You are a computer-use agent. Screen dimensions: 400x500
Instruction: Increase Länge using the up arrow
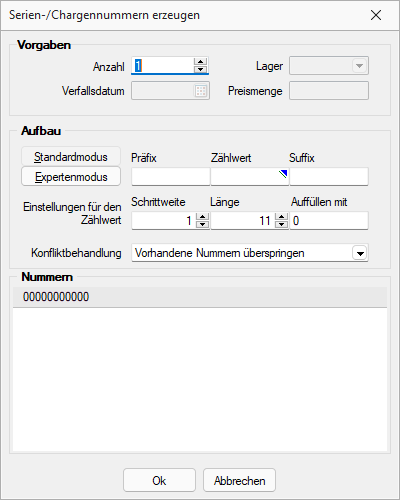282,217
